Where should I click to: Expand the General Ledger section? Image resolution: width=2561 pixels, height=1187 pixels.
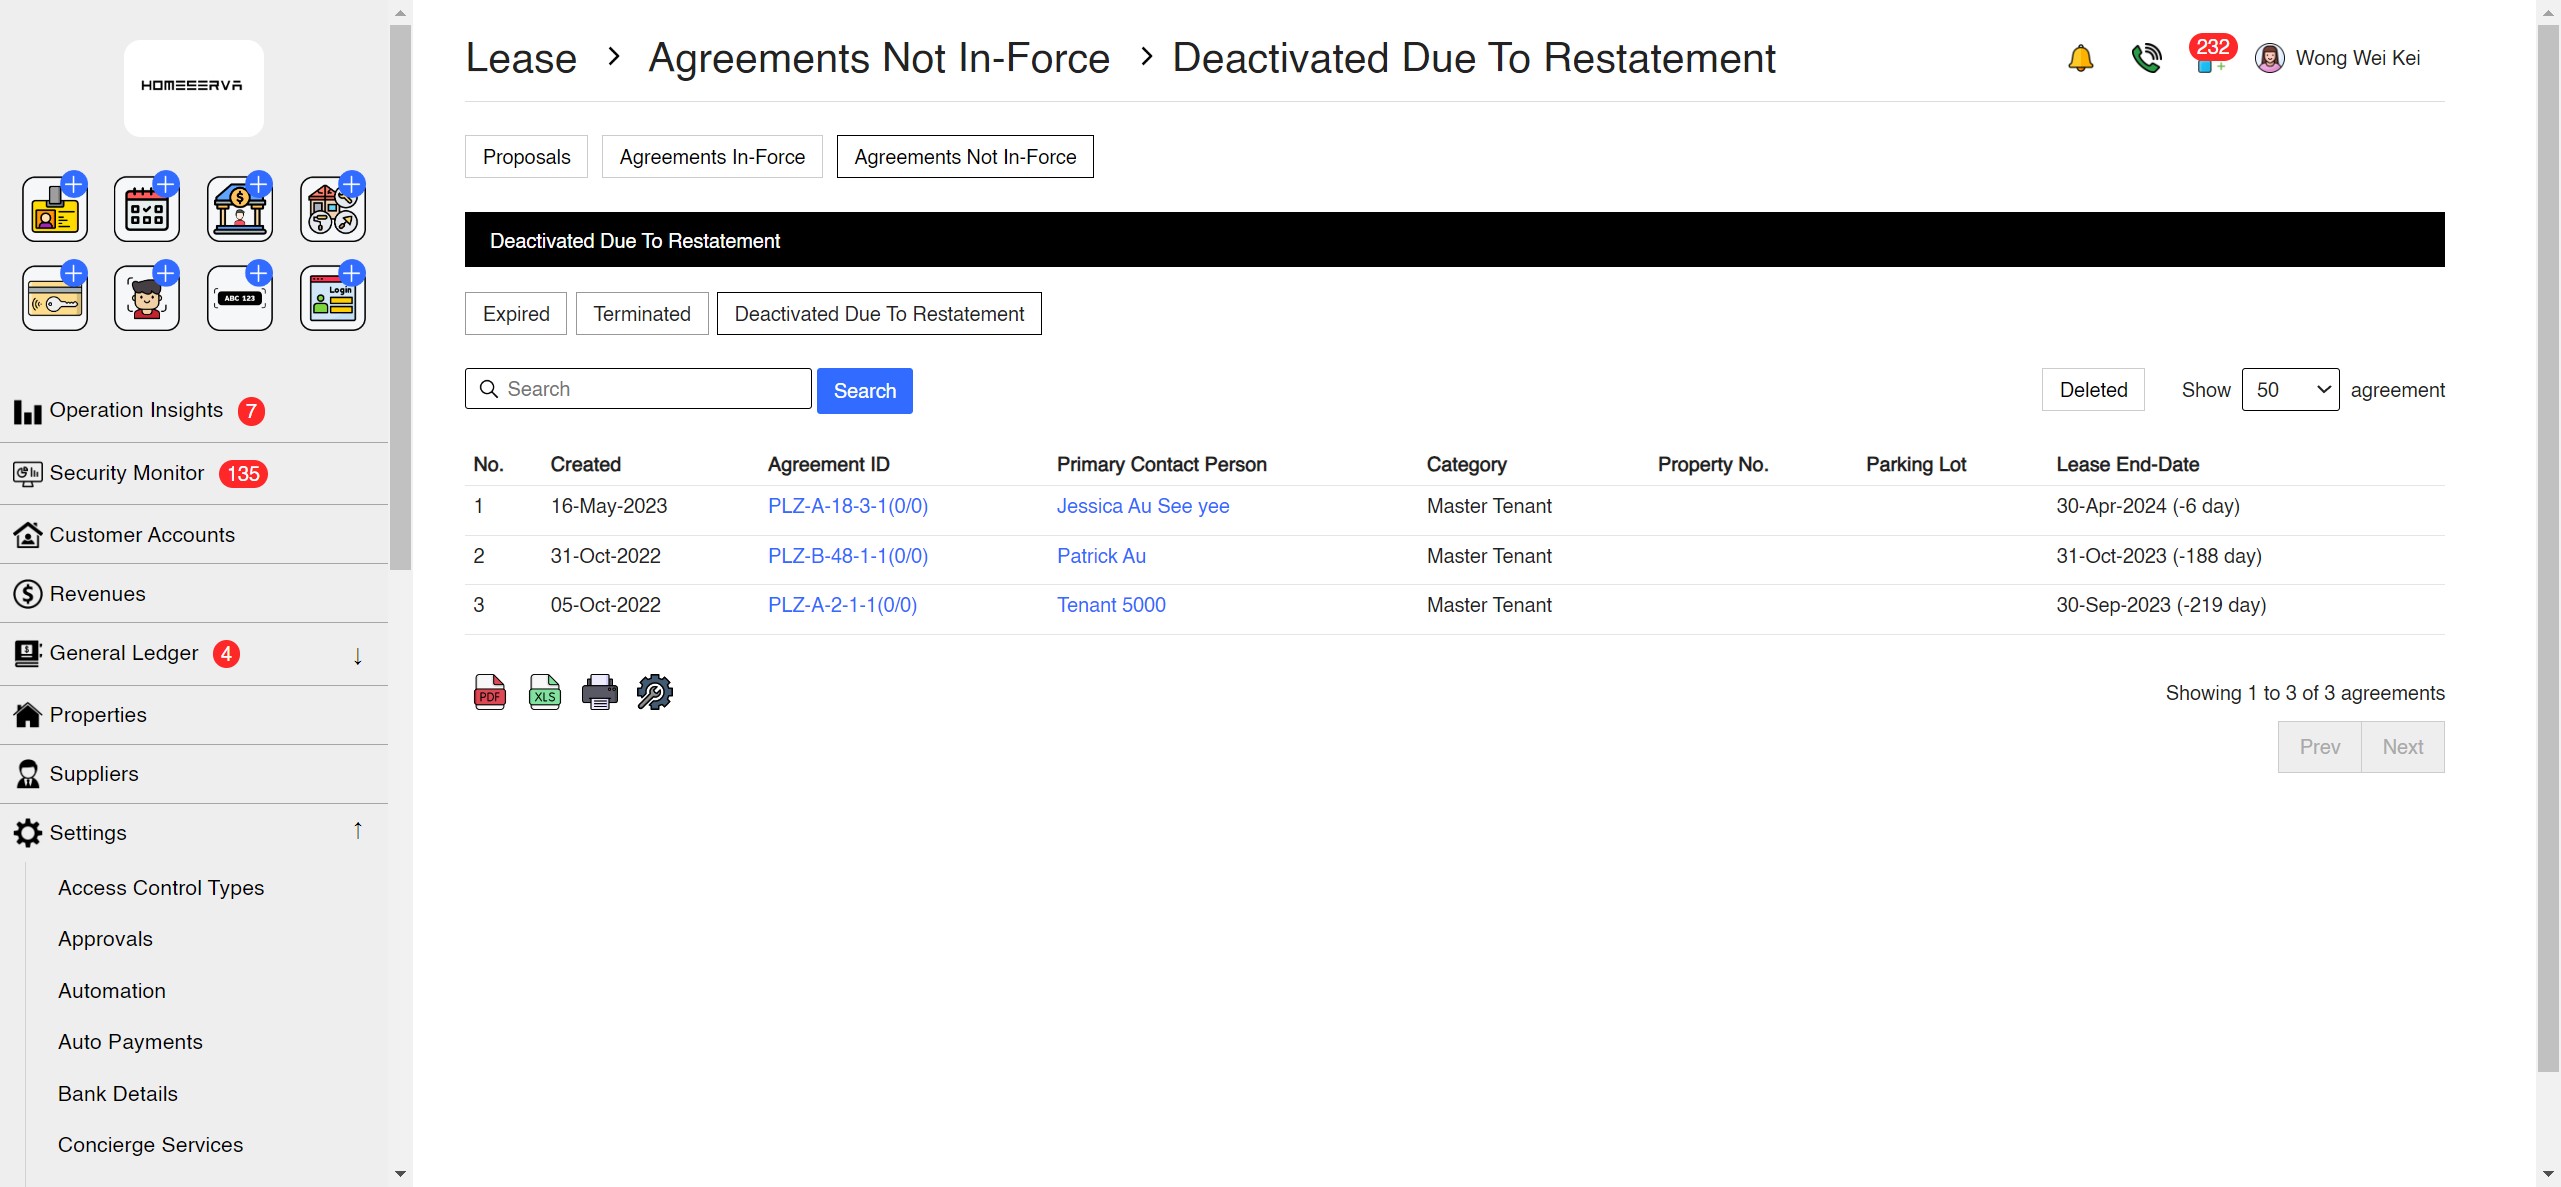pyautogui.click(x=356, y=655)
